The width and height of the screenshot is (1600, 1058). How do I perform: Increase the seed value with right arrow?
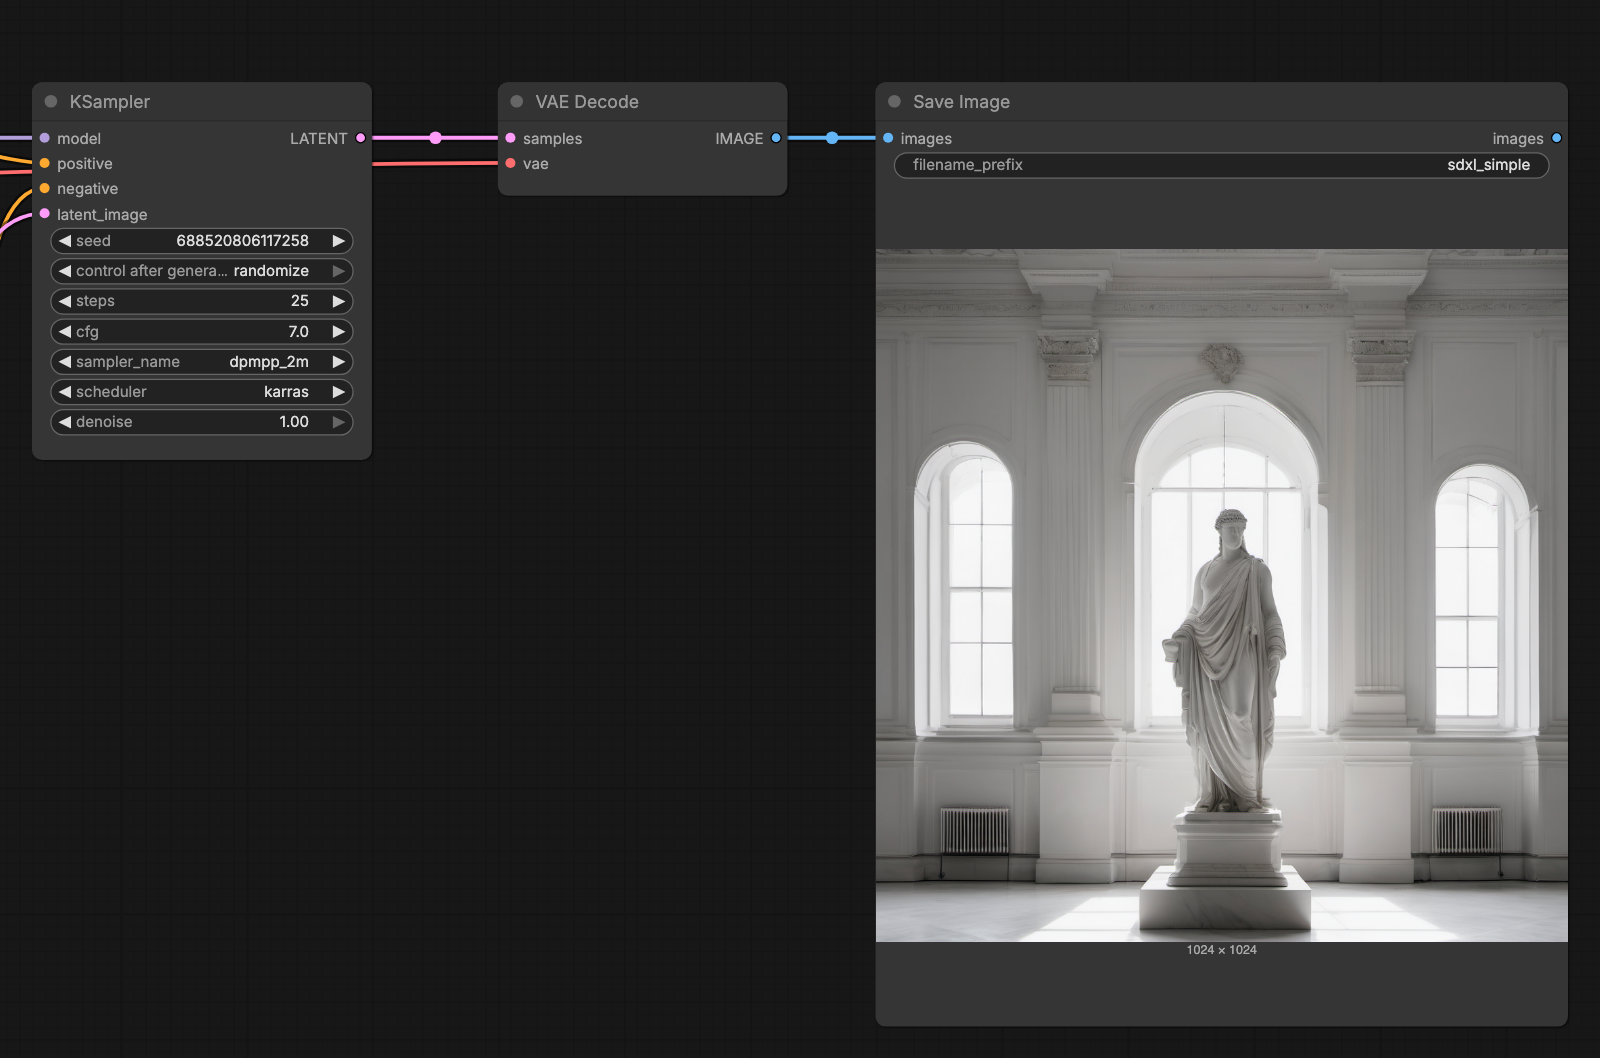339,241
